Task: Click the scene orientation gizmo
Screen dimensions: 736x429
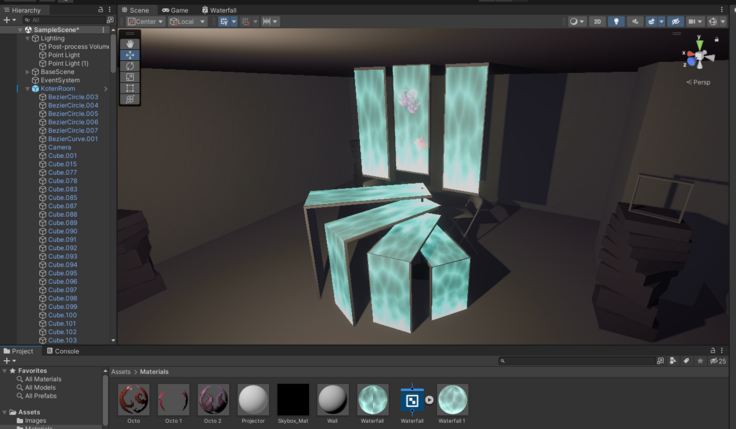Action: coord(702,55)
